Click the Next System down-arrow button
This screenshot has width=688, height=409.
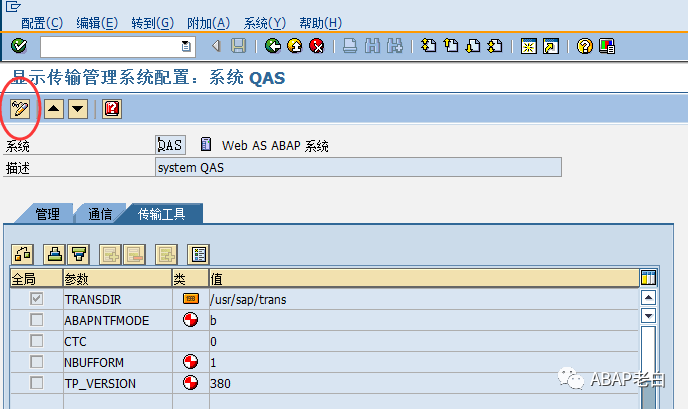[x=78, y=108]
